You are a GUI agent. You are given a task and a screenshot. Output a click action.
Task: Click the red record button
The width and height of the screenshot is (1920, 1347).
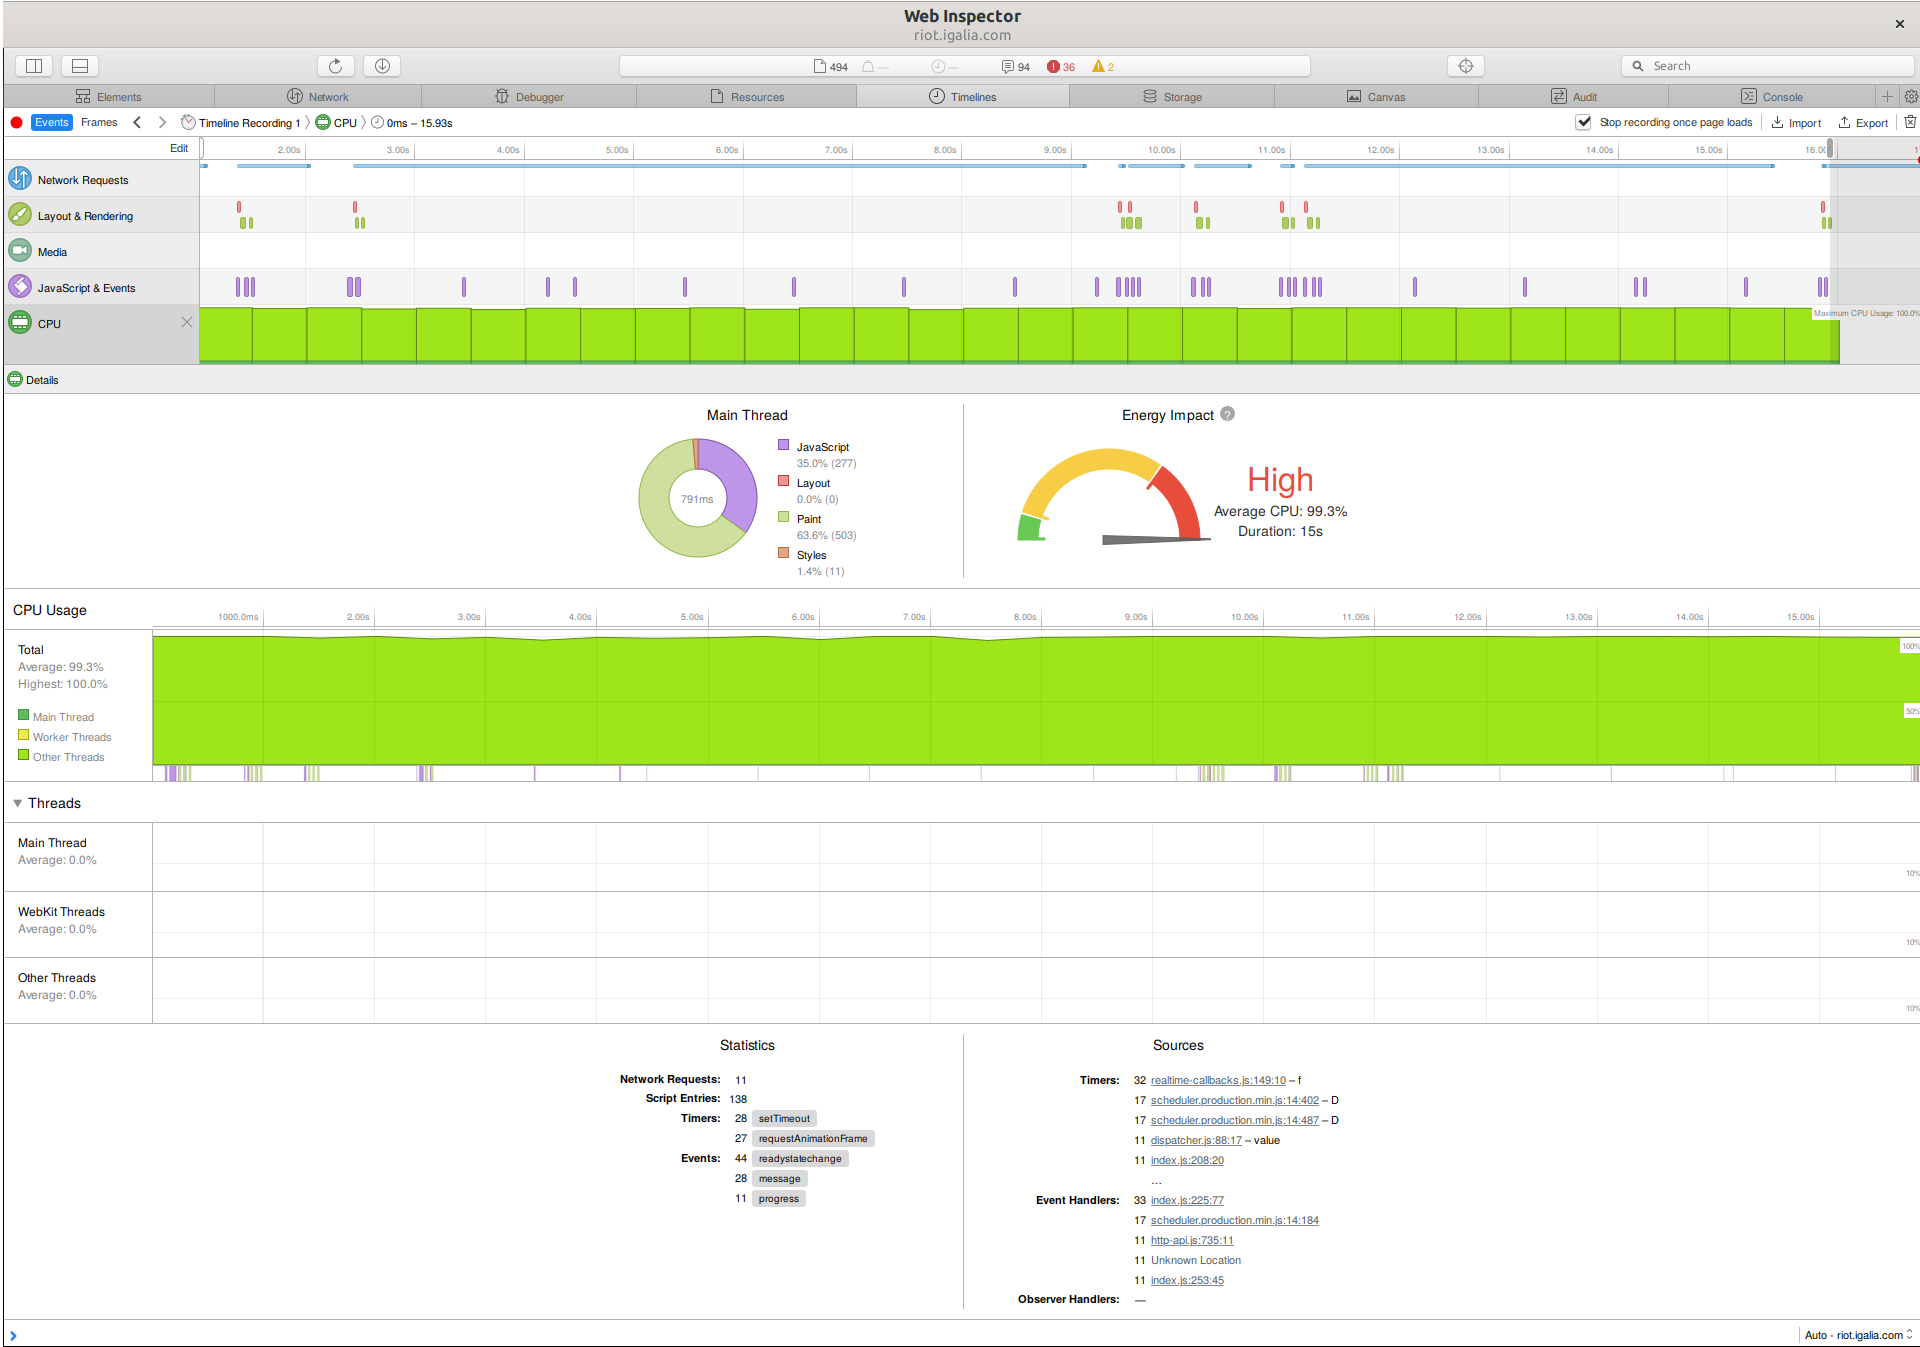(16, 123)
